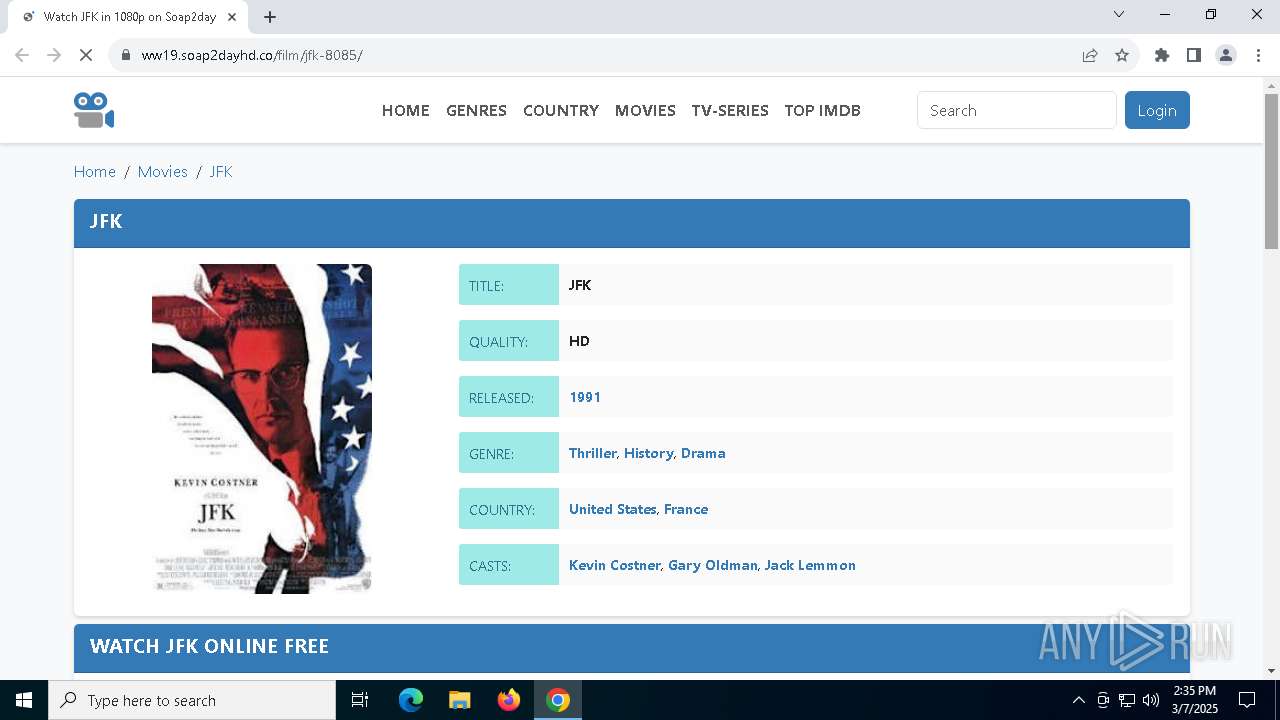Image resolution: width=1280 pixels, height=720 pixels.
Task: Open taskbar clock showing 2:35 PM
Action: (x=1195, y=700)
